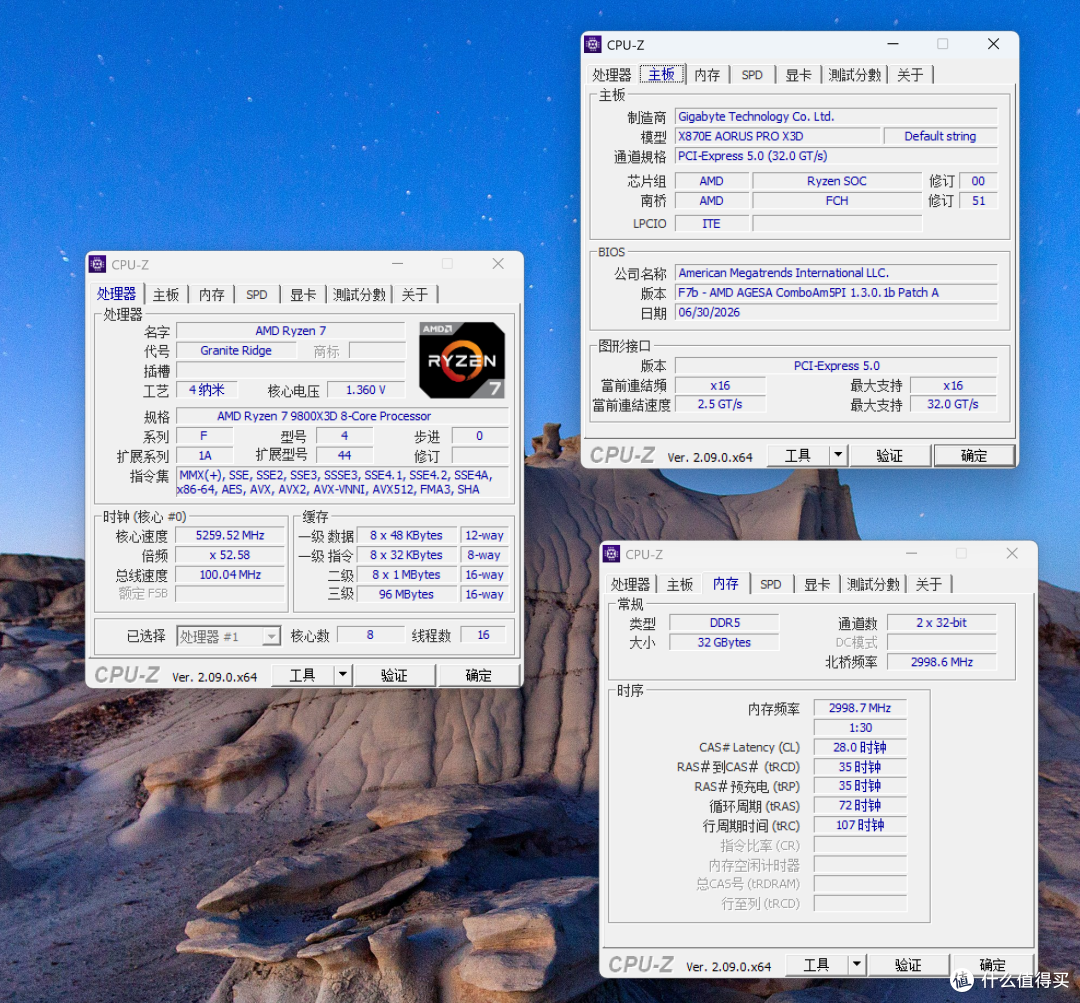Click 确定 button in the memory window
This screenshot has height=1003, width=1080.
coord(993,964)
